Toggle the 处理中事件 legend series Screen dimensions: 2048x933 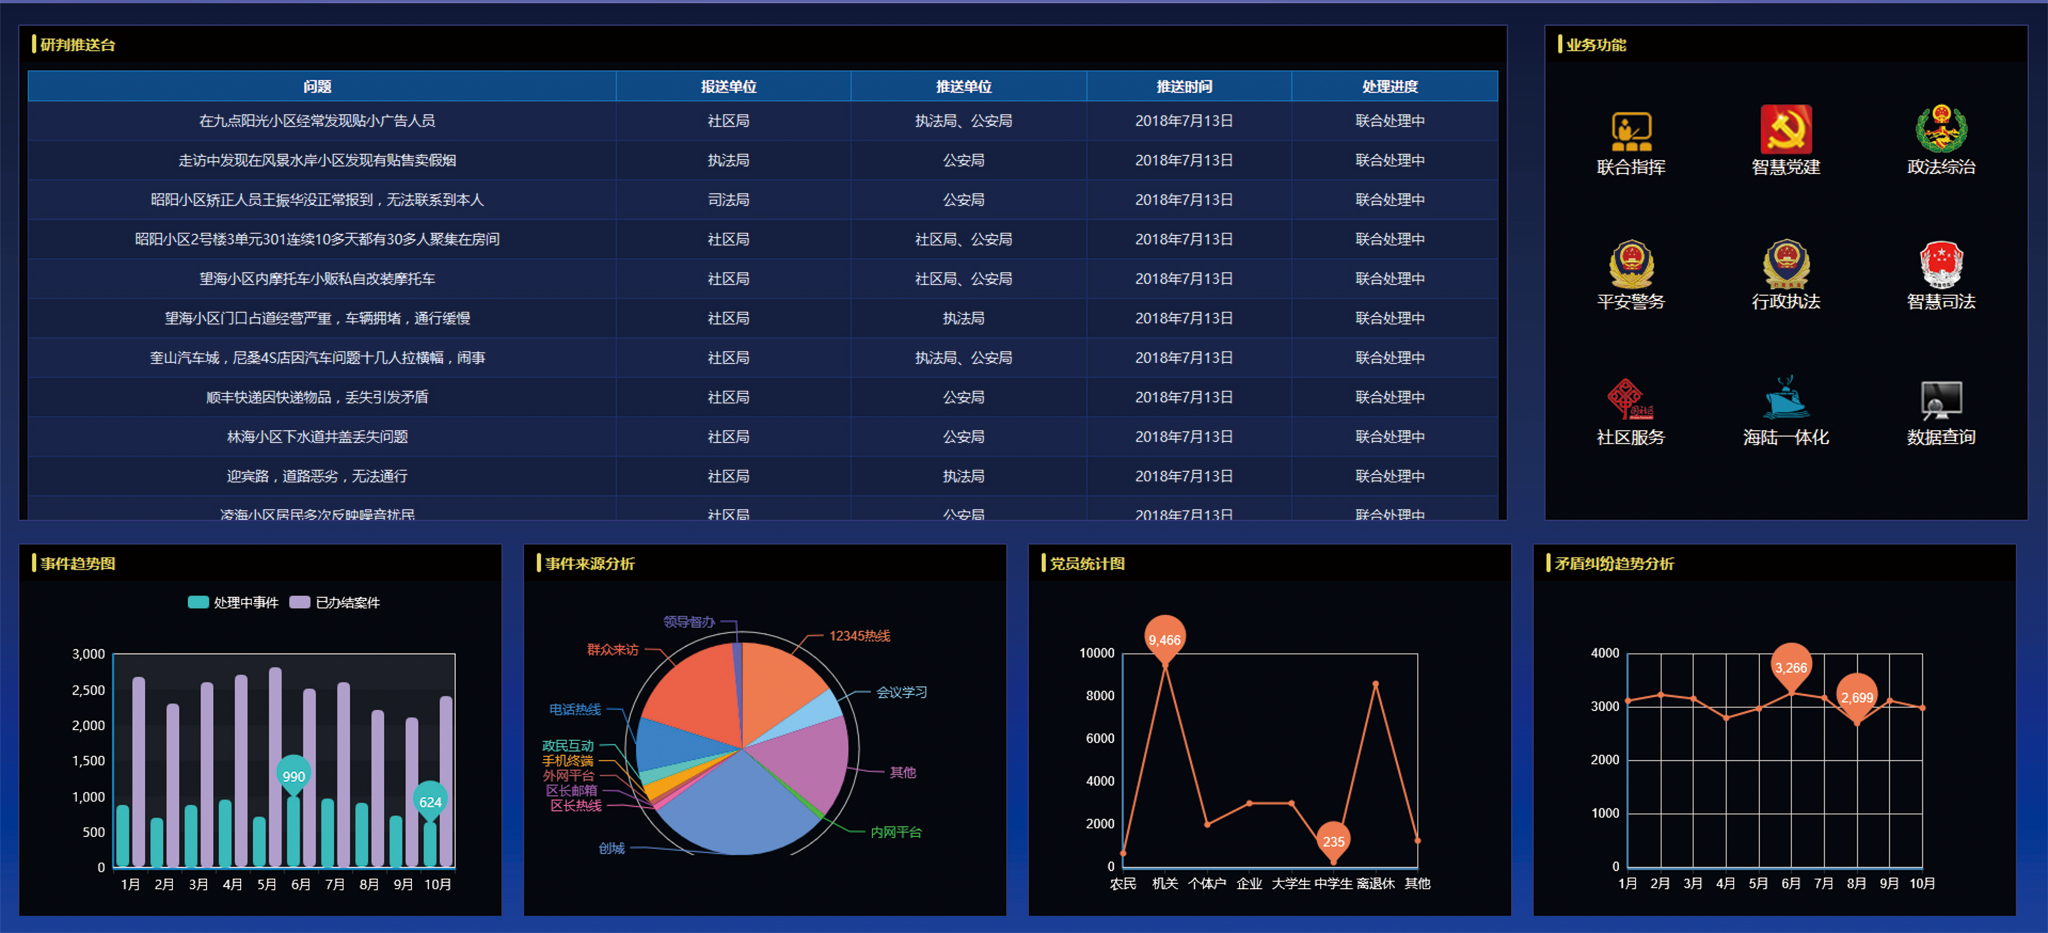pyautogui.click(x=233, y=603)
